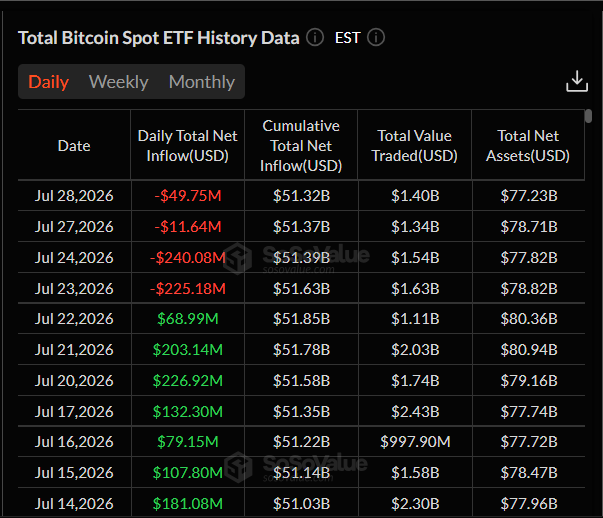This screenshot has width=603, height=518.
Task: Click net assets $78.71B
Action: (x=529, y=227)
